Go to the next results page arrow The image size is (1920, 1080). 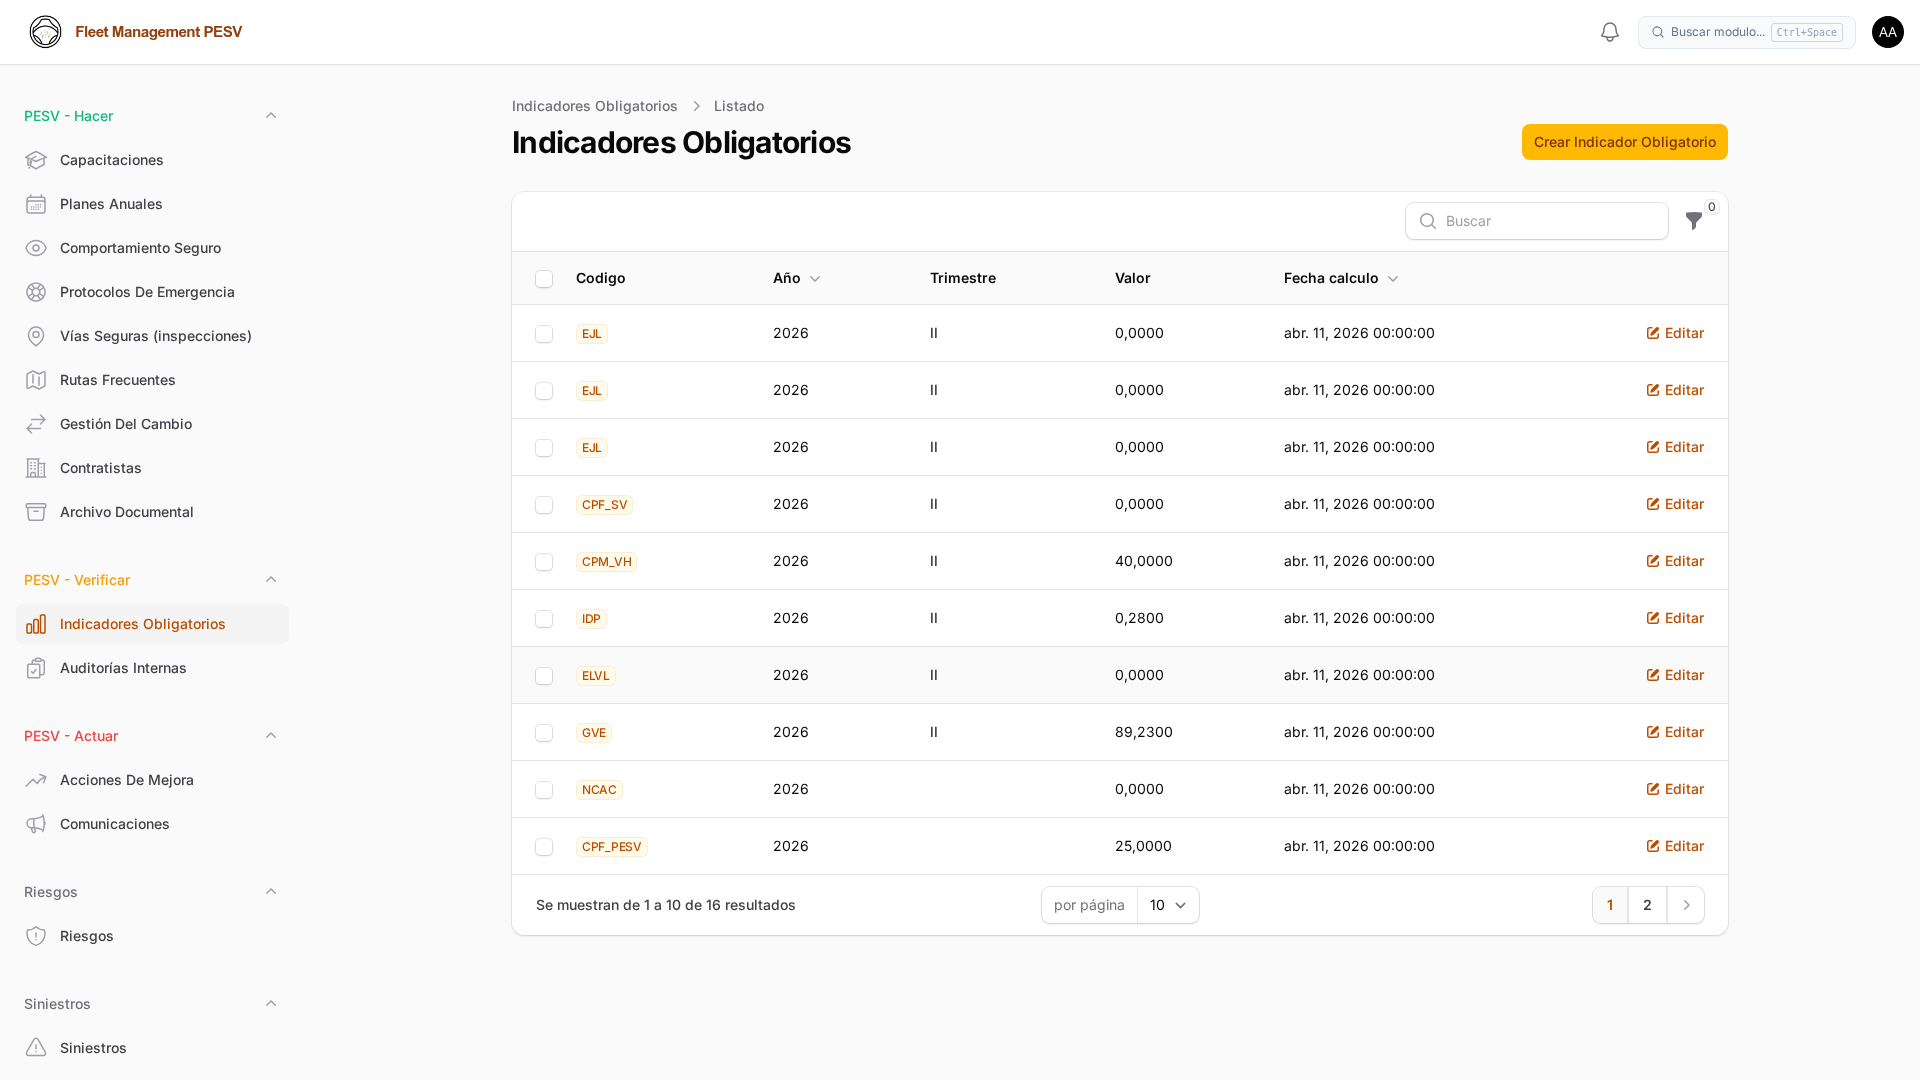pyautogui.click(x=1686, y=905)
